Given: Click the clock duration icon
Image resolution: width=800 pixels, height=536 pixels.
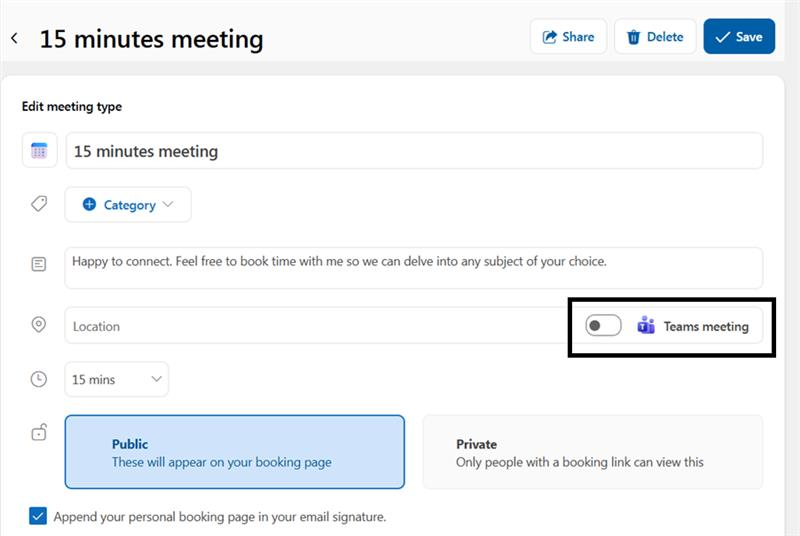Looking at the screenshot, I should [x=39, y=379].
